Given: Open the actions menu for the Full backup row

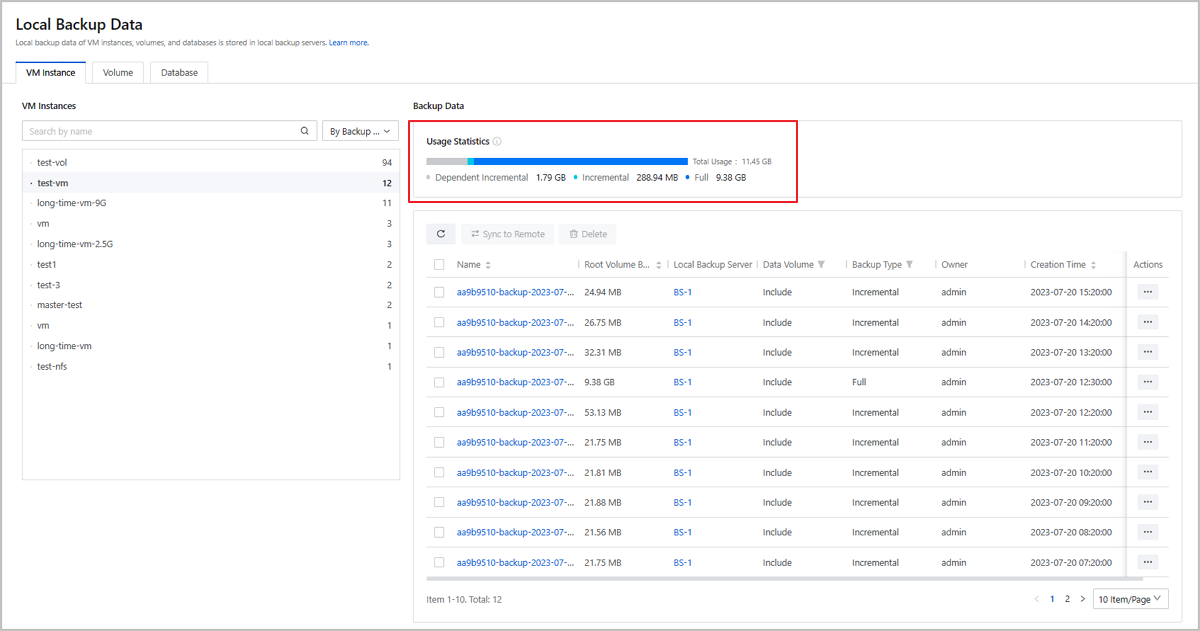Looking at the screenshot, I should tap(1147, 382).
